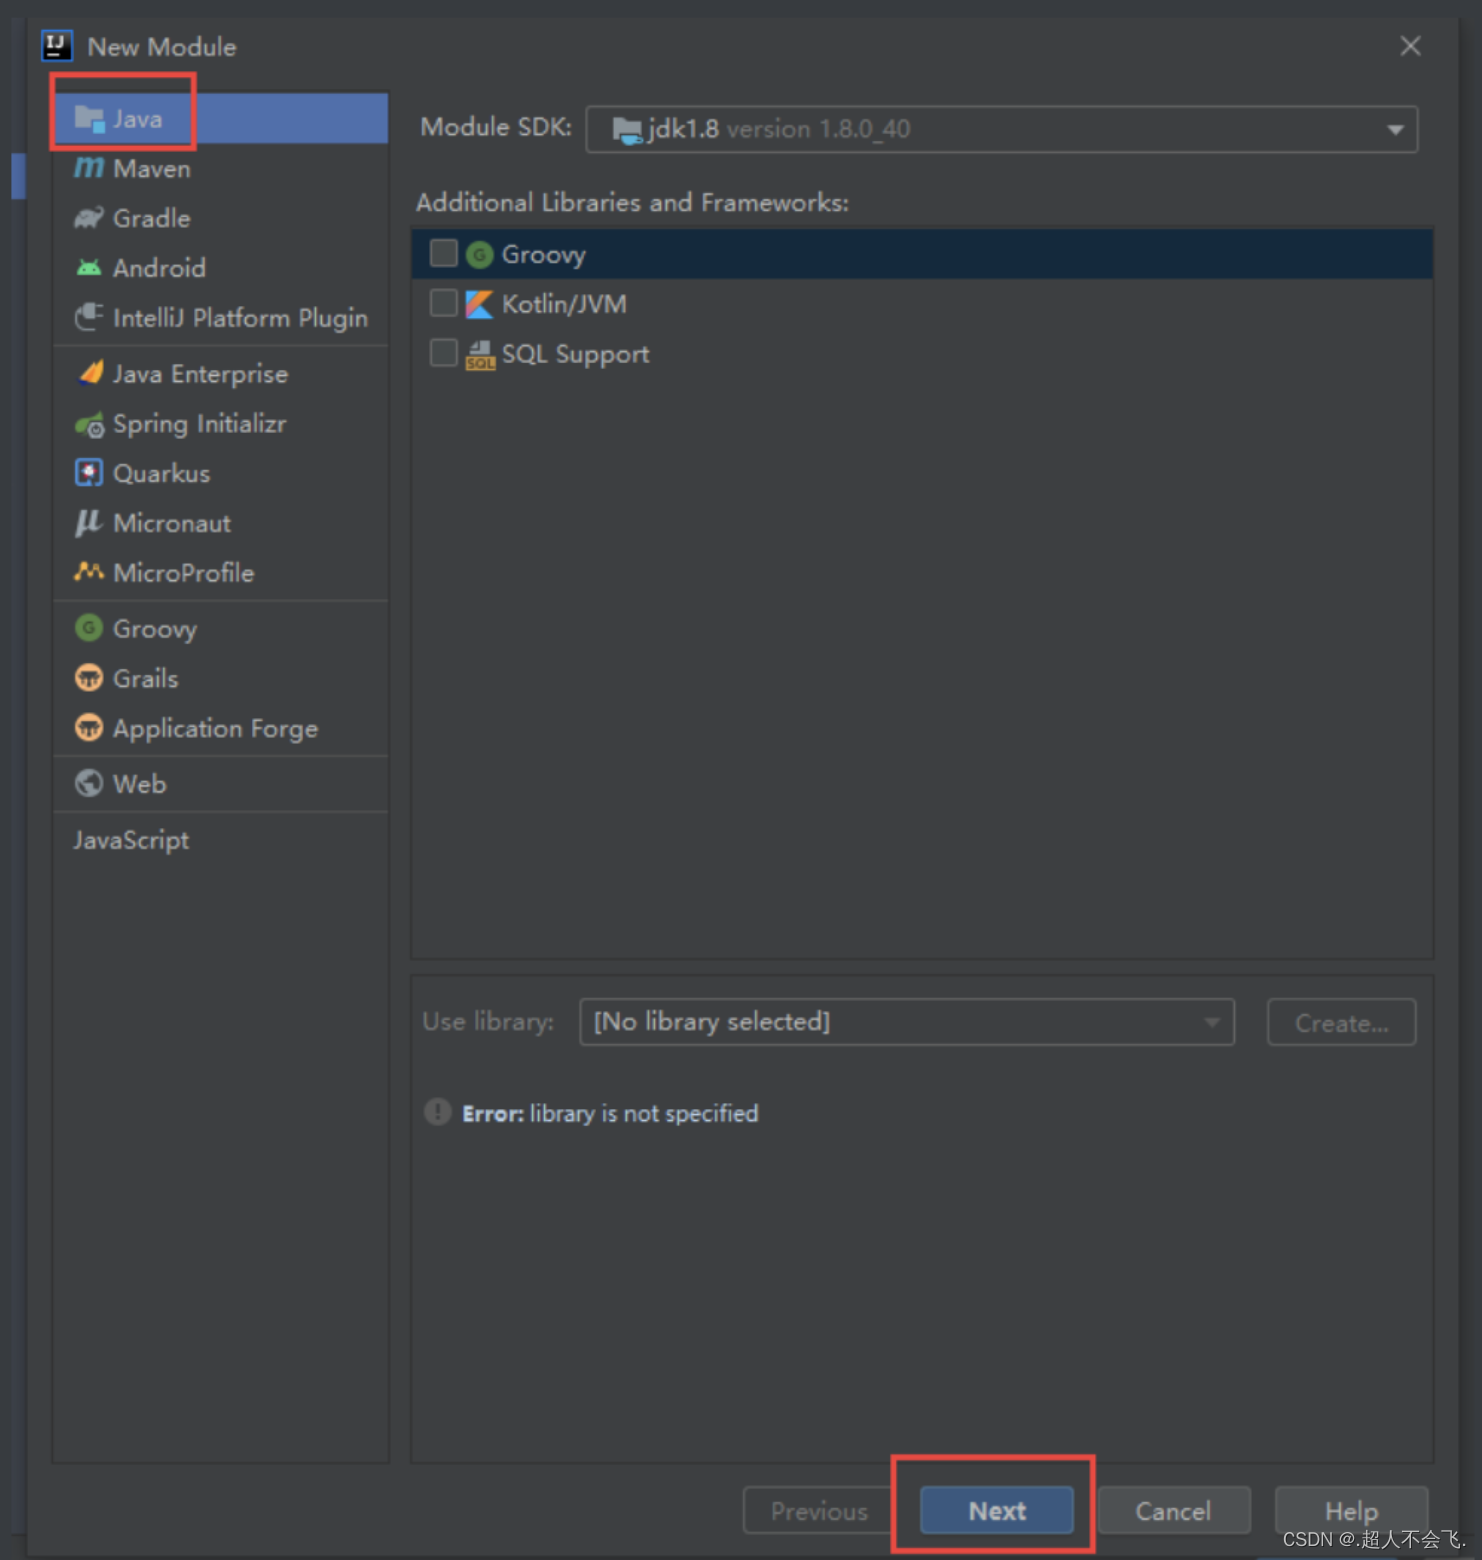
Task: Click the 'No library selected' field text
Action: [x=712, y=1022]
